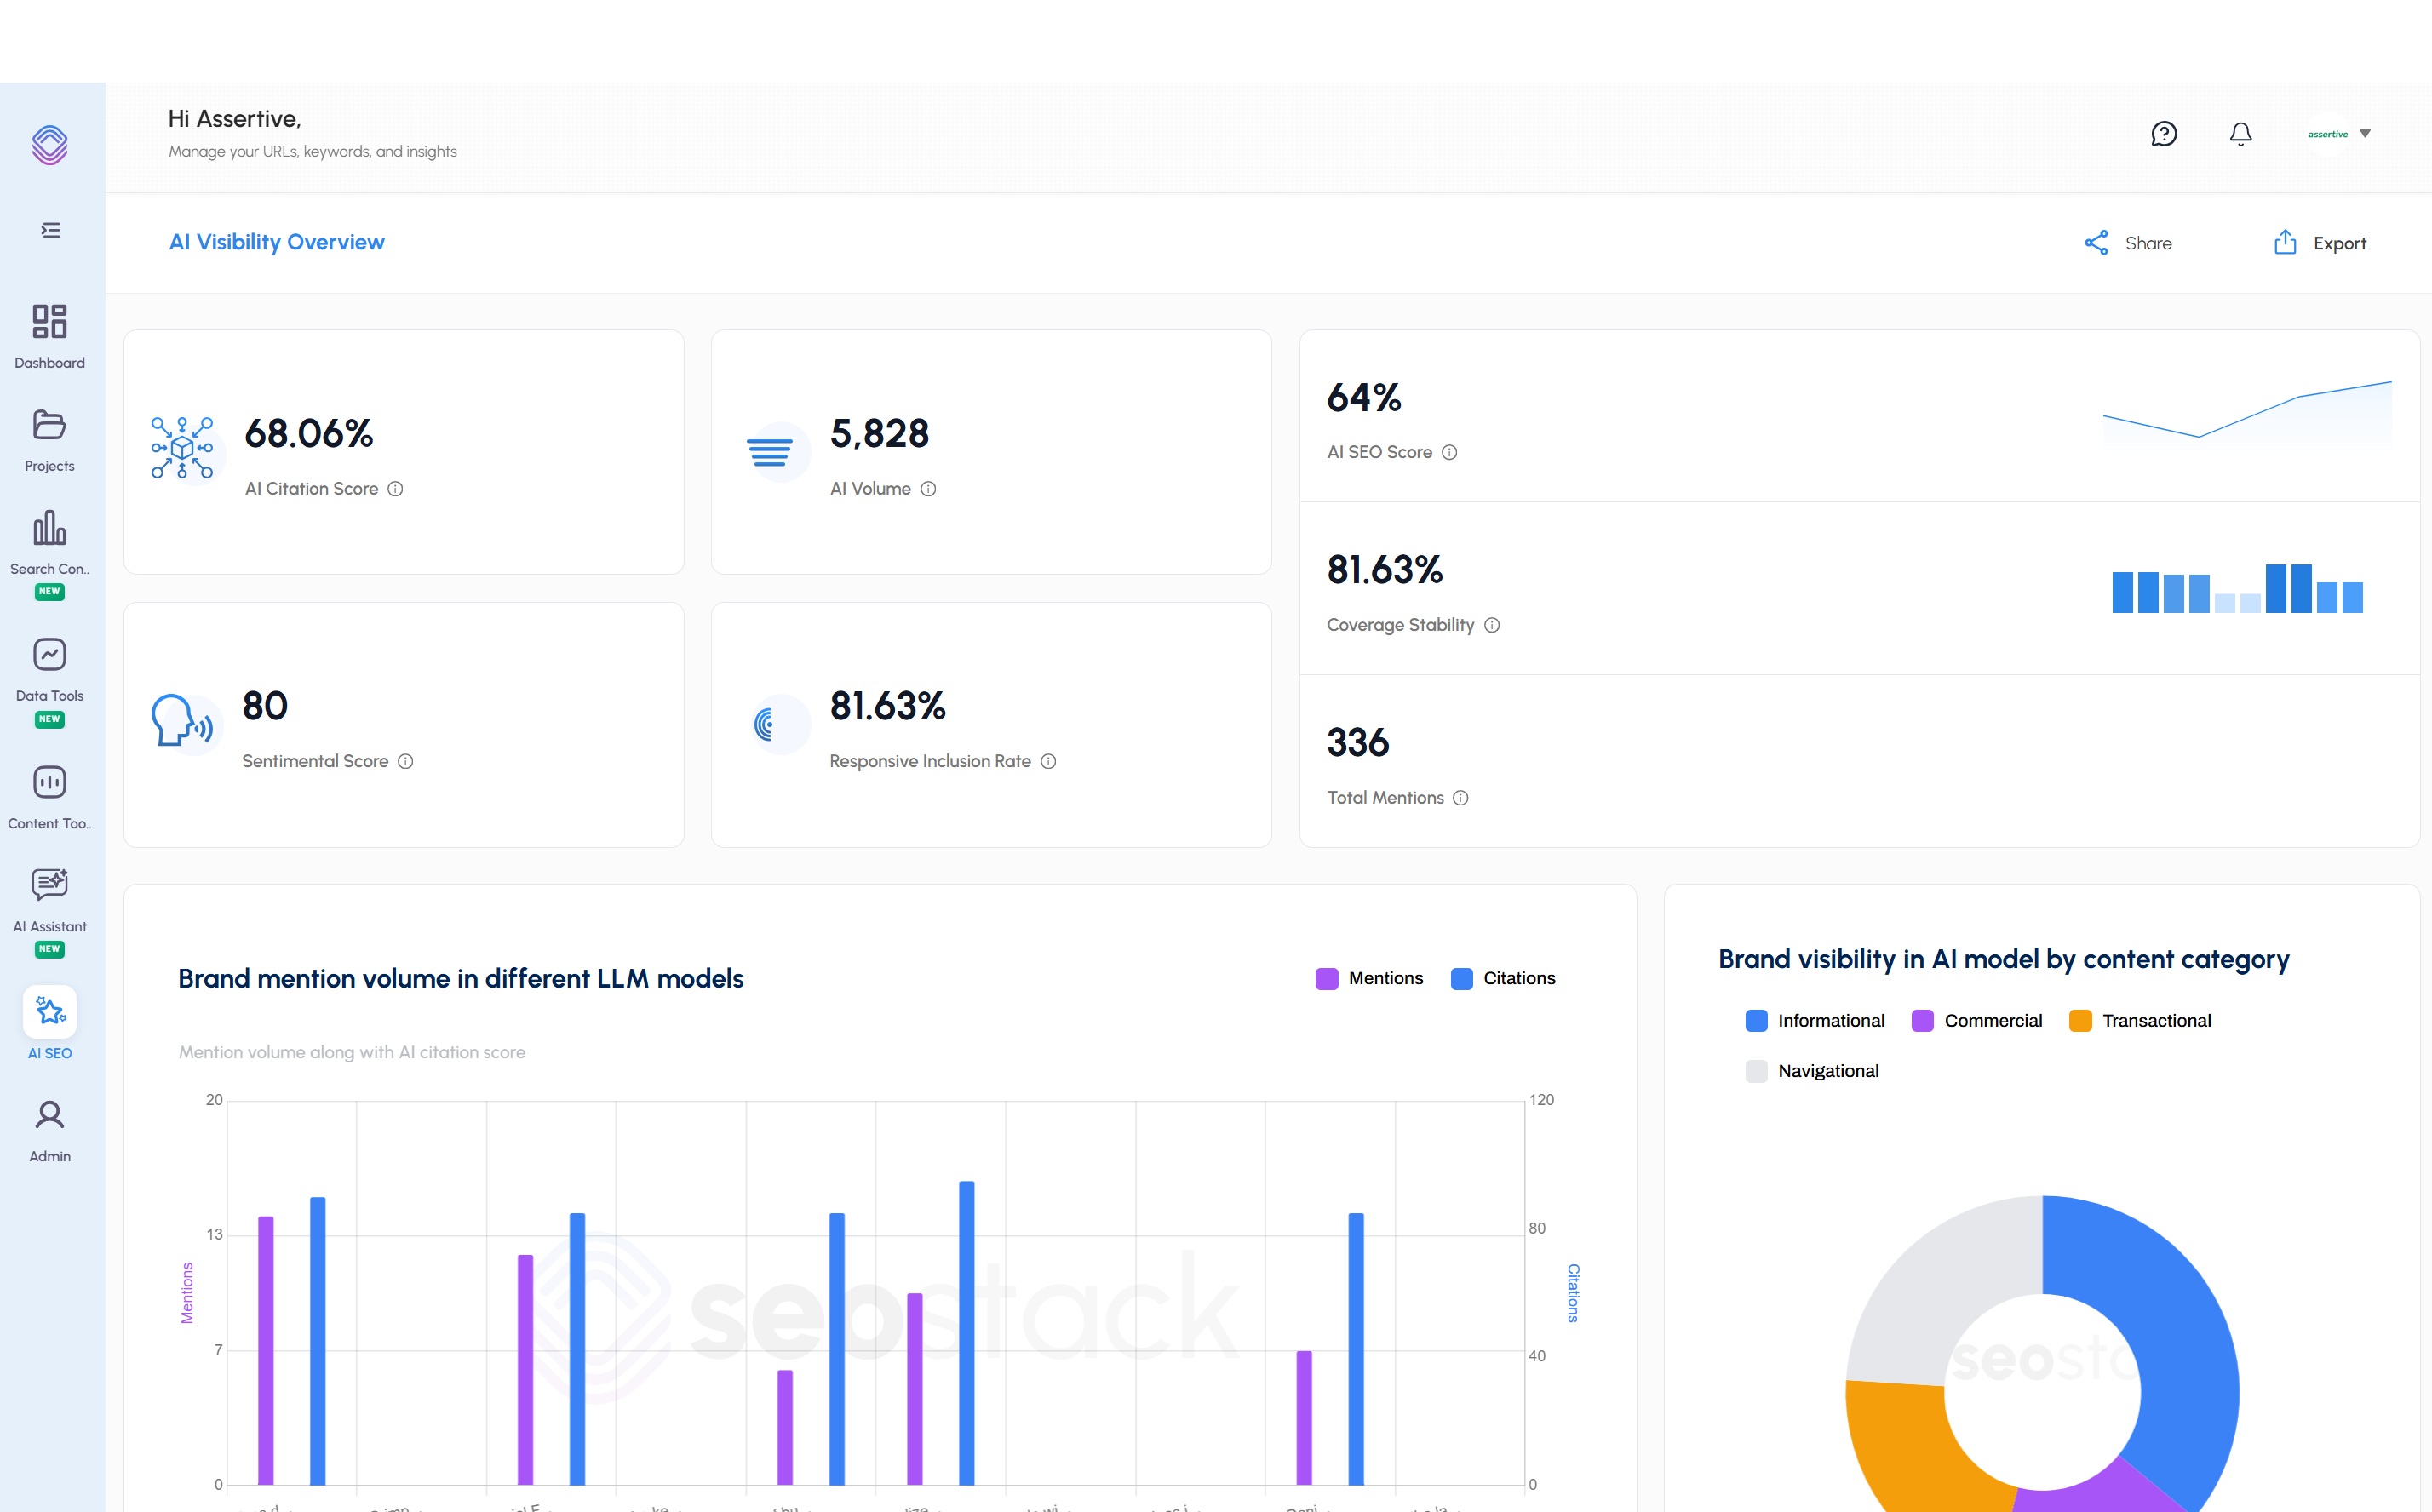Open the Admin user icon

pos(50,1115)
